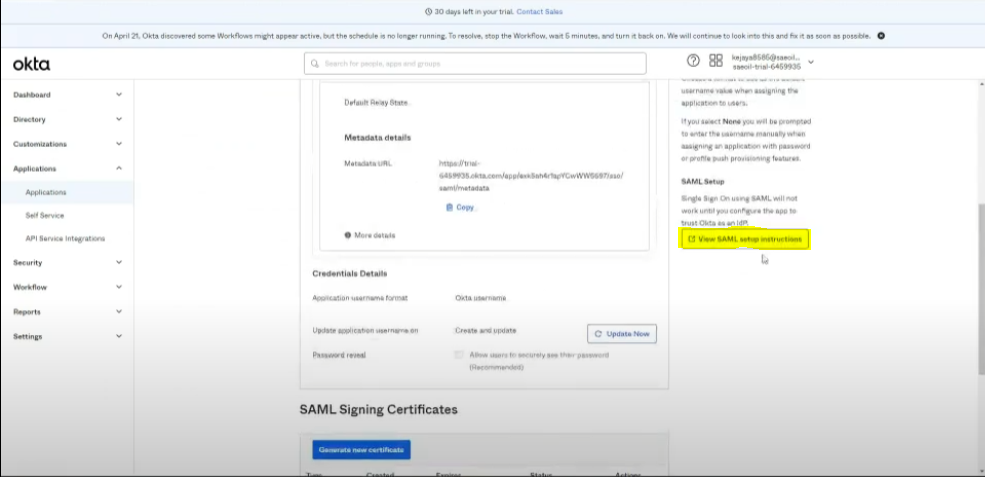Click the refresh icon in Update Now

[x=598, y=334]
